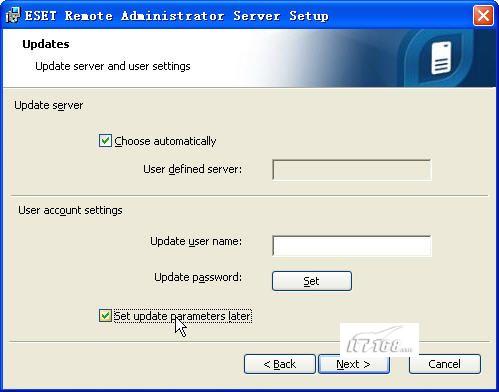The width and height of the screenshot is (499, 392).
Task: Click the server document icon in header banner
Action: (441, 58)
